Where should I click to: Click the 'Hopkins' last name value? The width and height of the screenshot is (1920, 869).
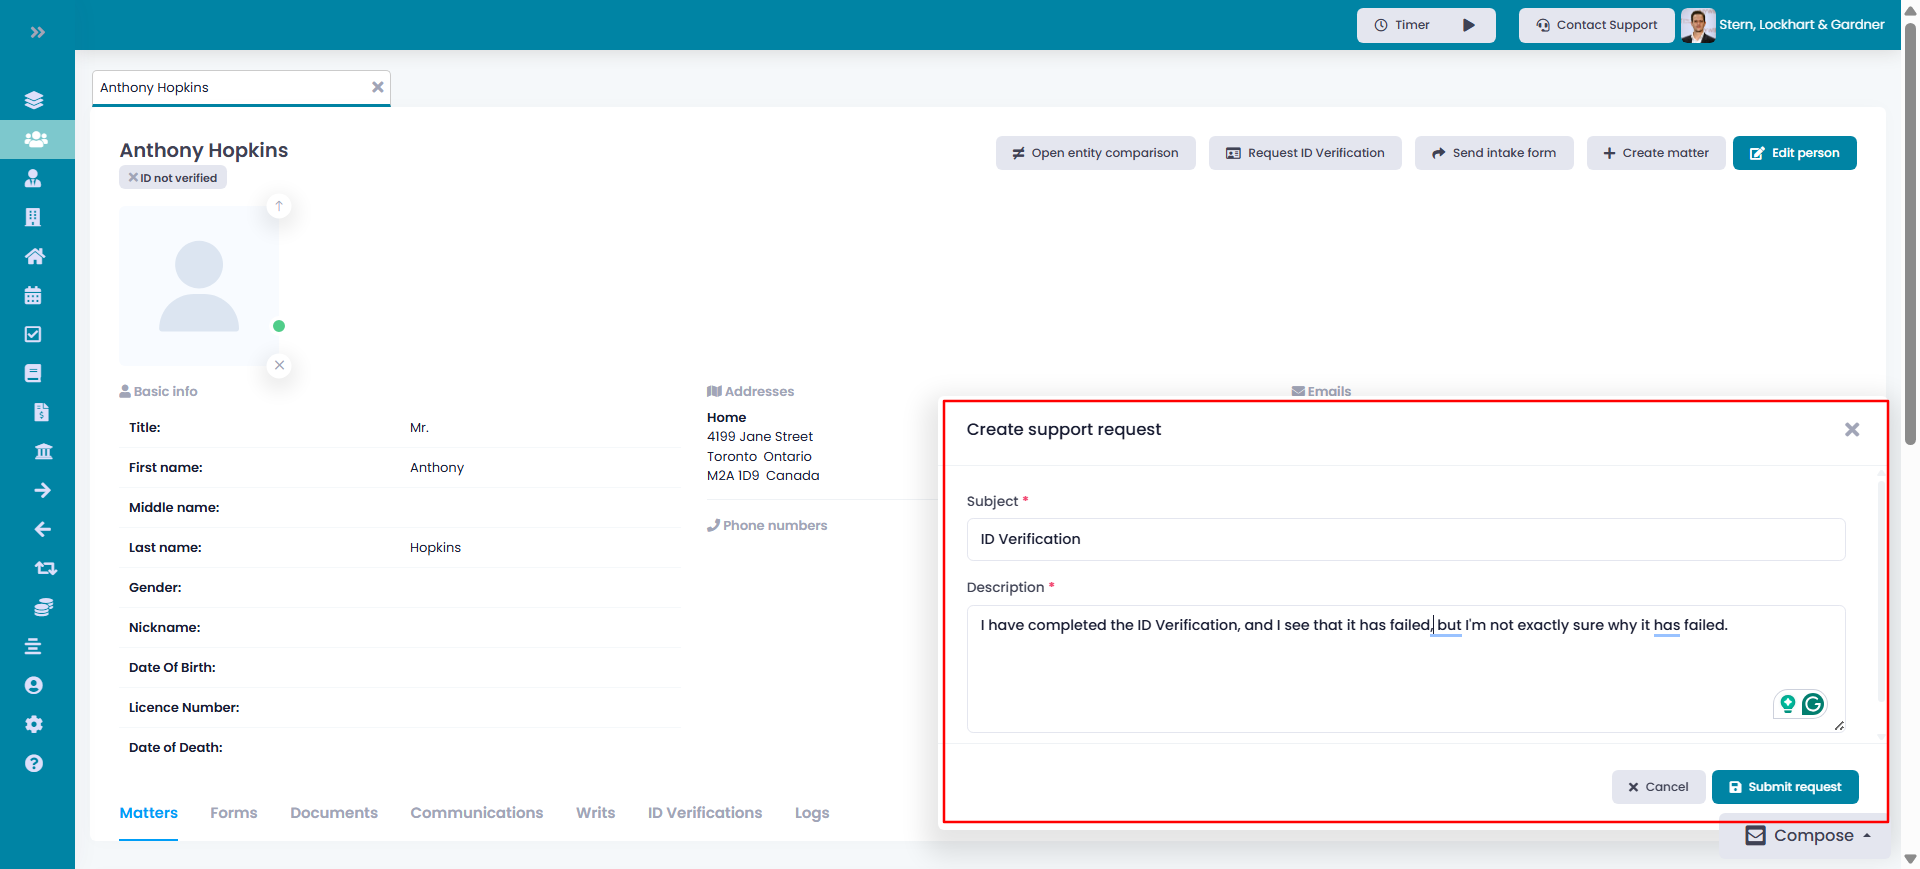point(436,548)
